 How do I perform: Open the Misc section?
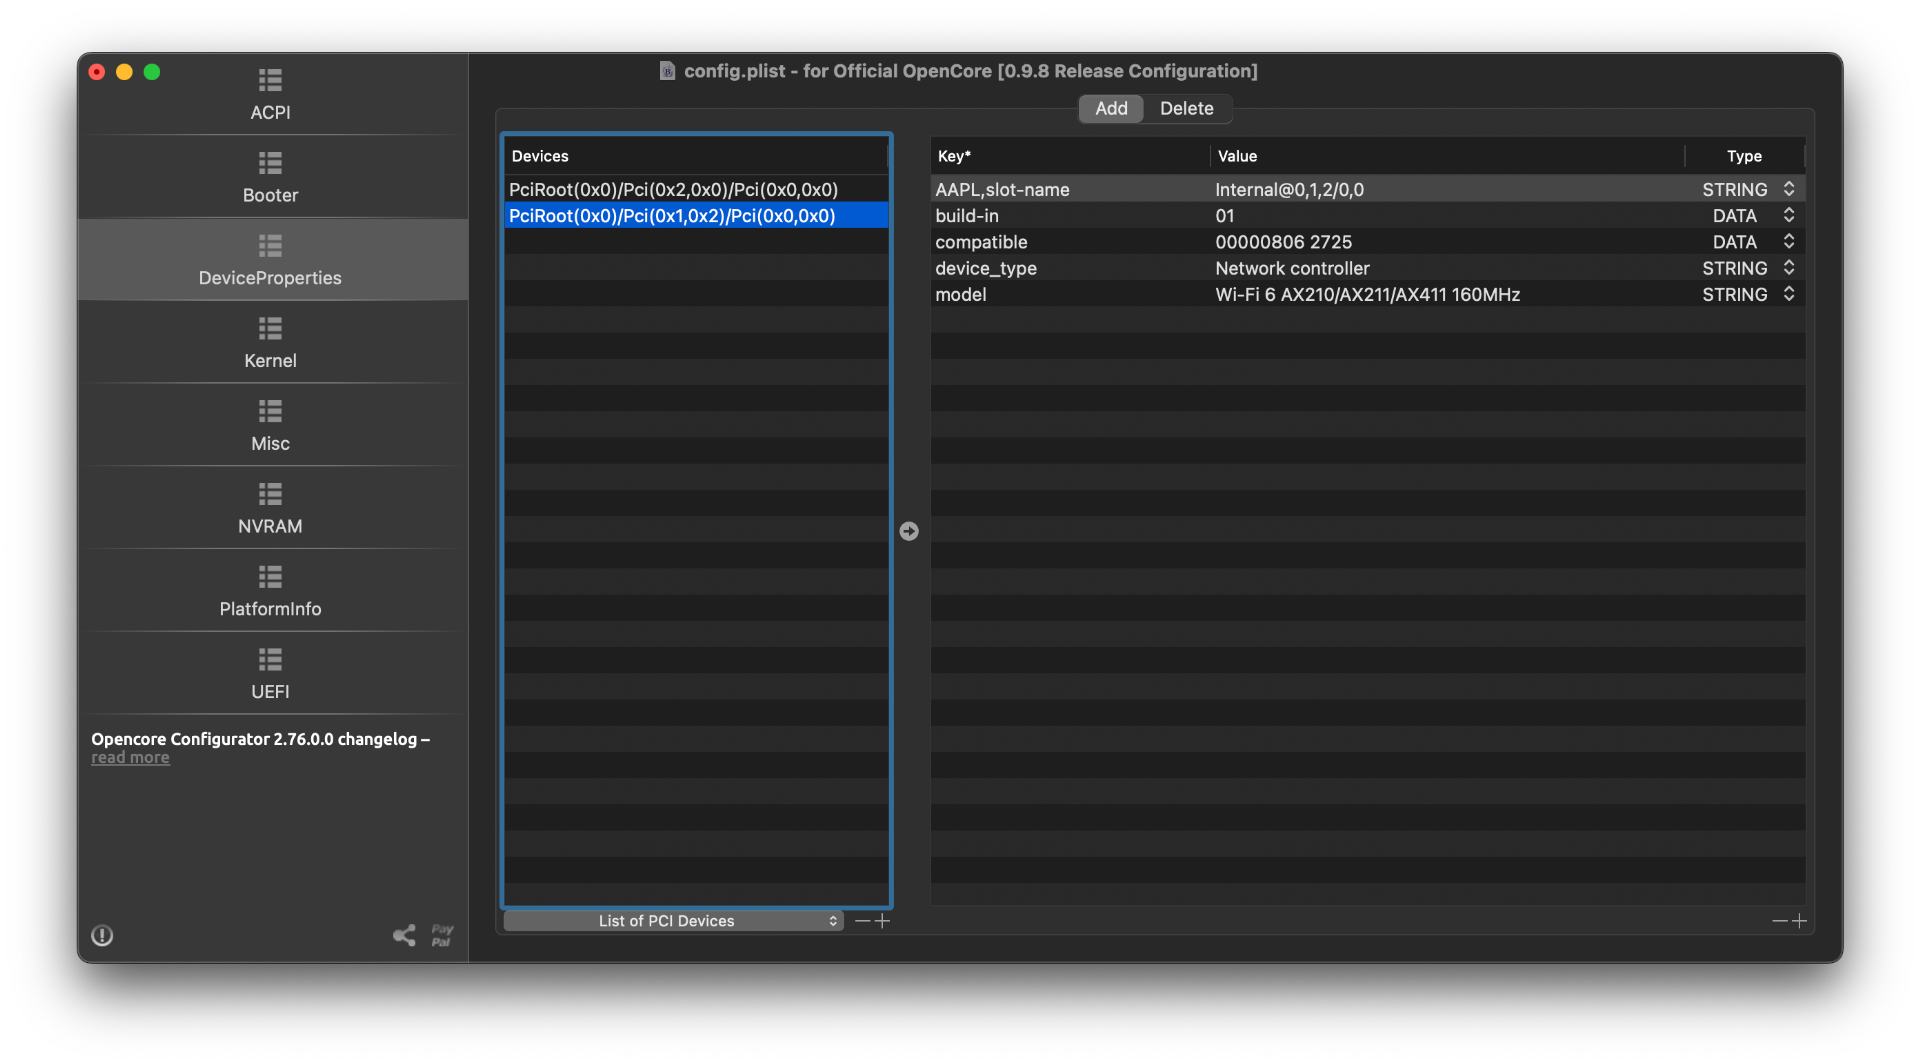(270, 426)
